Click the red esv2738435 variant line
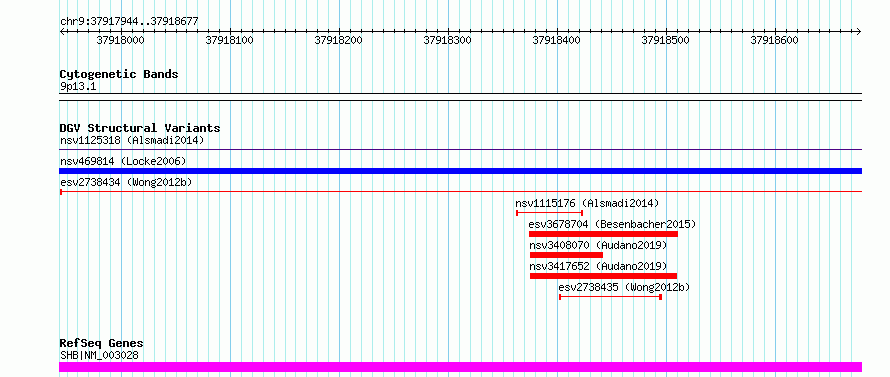 click(610, 297)
